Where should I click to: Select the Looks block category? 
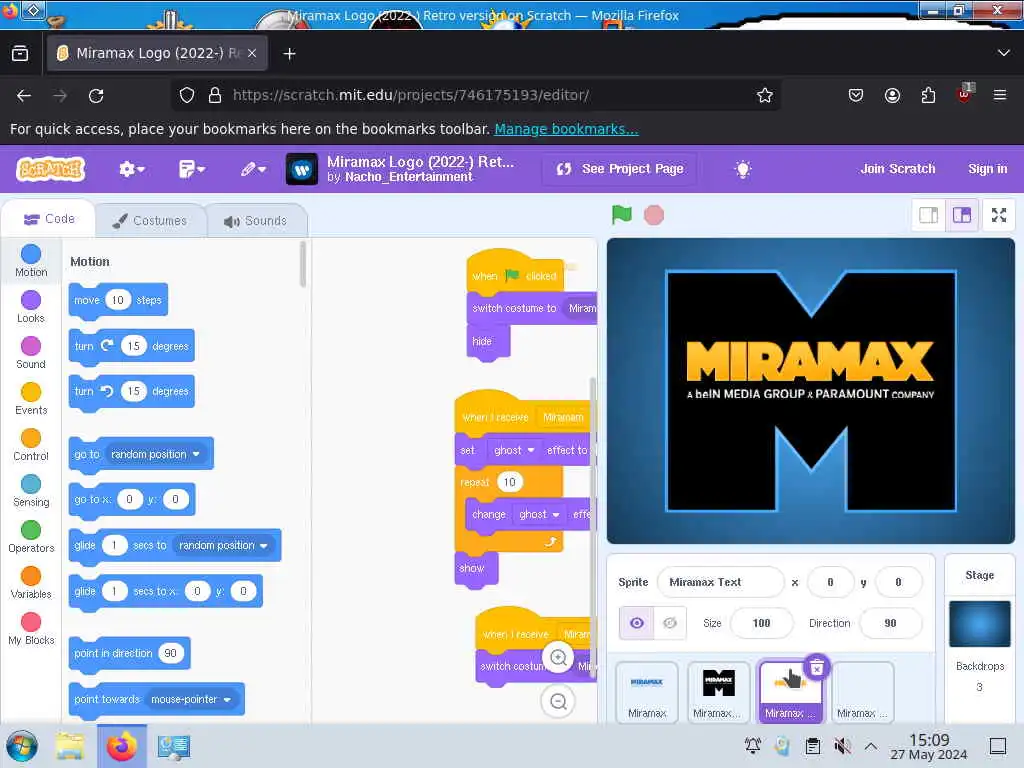[31, 306]
